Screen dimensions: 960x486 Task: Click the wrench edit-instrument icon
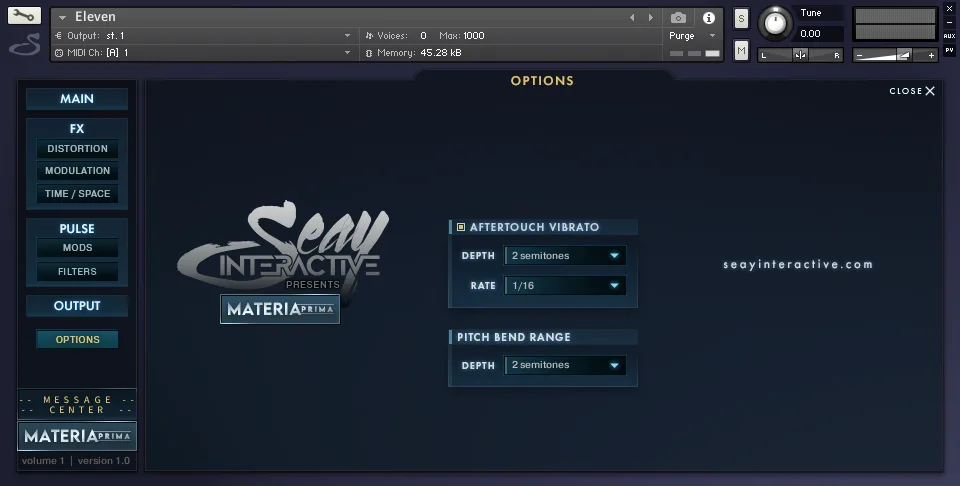[24, 16]
